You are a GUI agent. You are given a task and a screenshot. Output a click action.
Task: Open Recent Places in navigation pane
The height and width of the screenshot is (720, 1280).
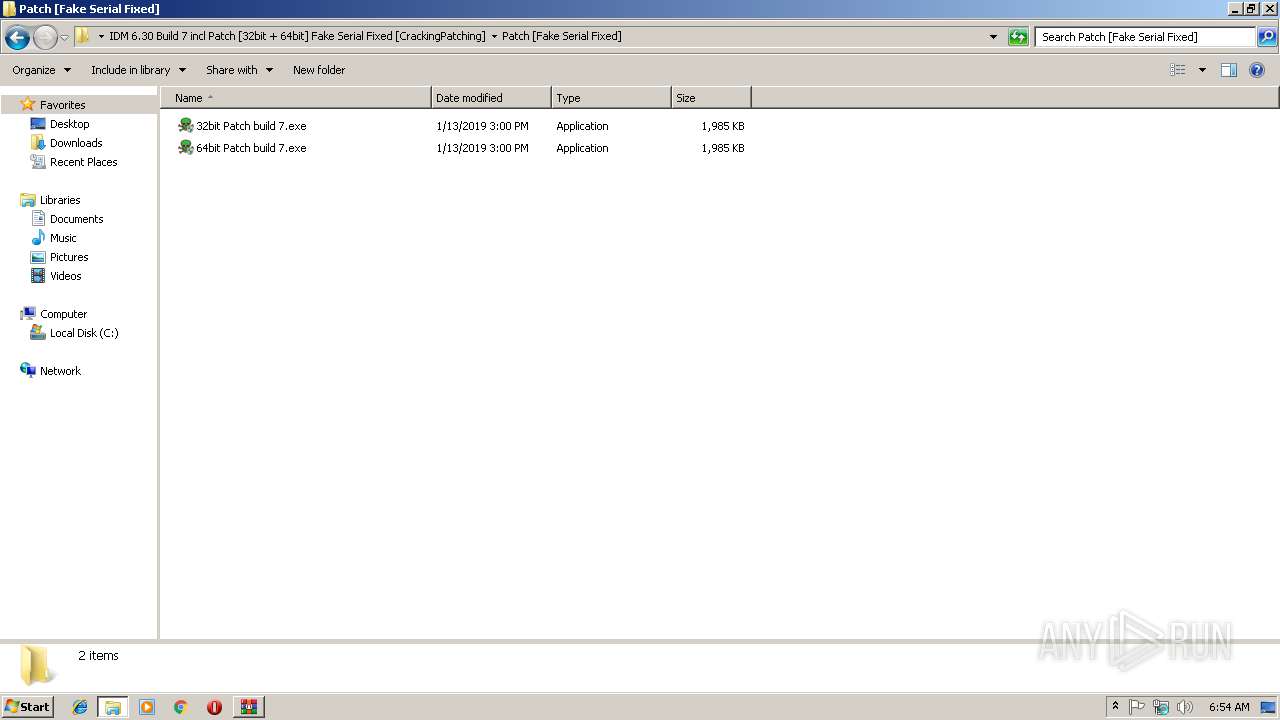pyautogui.click(x=83, y=162)
